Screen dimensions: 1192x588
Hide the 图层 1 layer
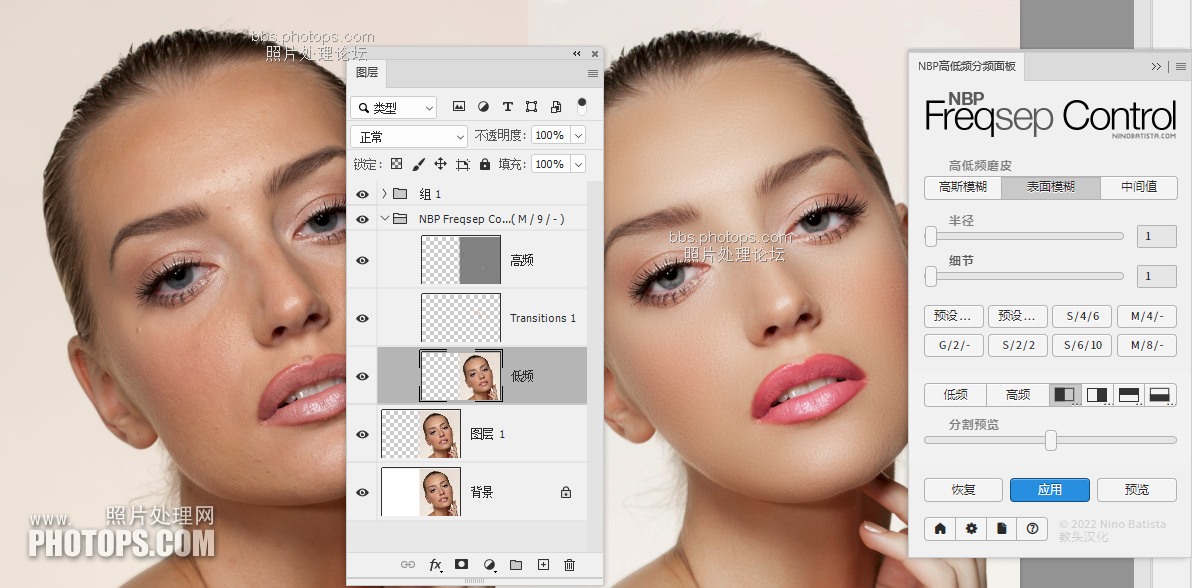pos(363,434)
